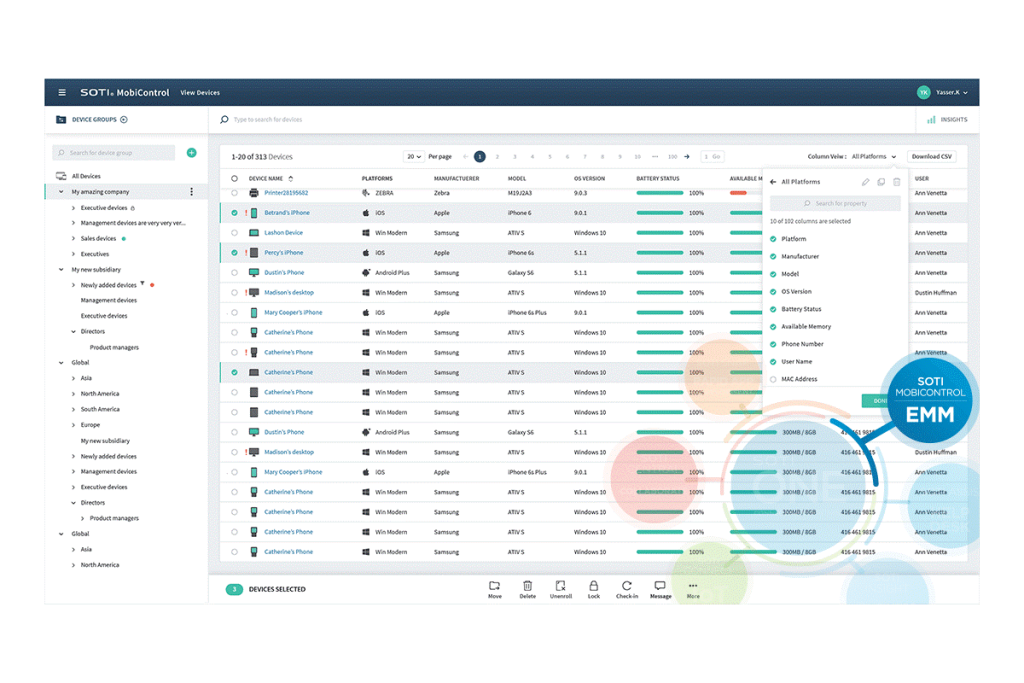Click the circled plus beside Device Groups

(124, 119)
